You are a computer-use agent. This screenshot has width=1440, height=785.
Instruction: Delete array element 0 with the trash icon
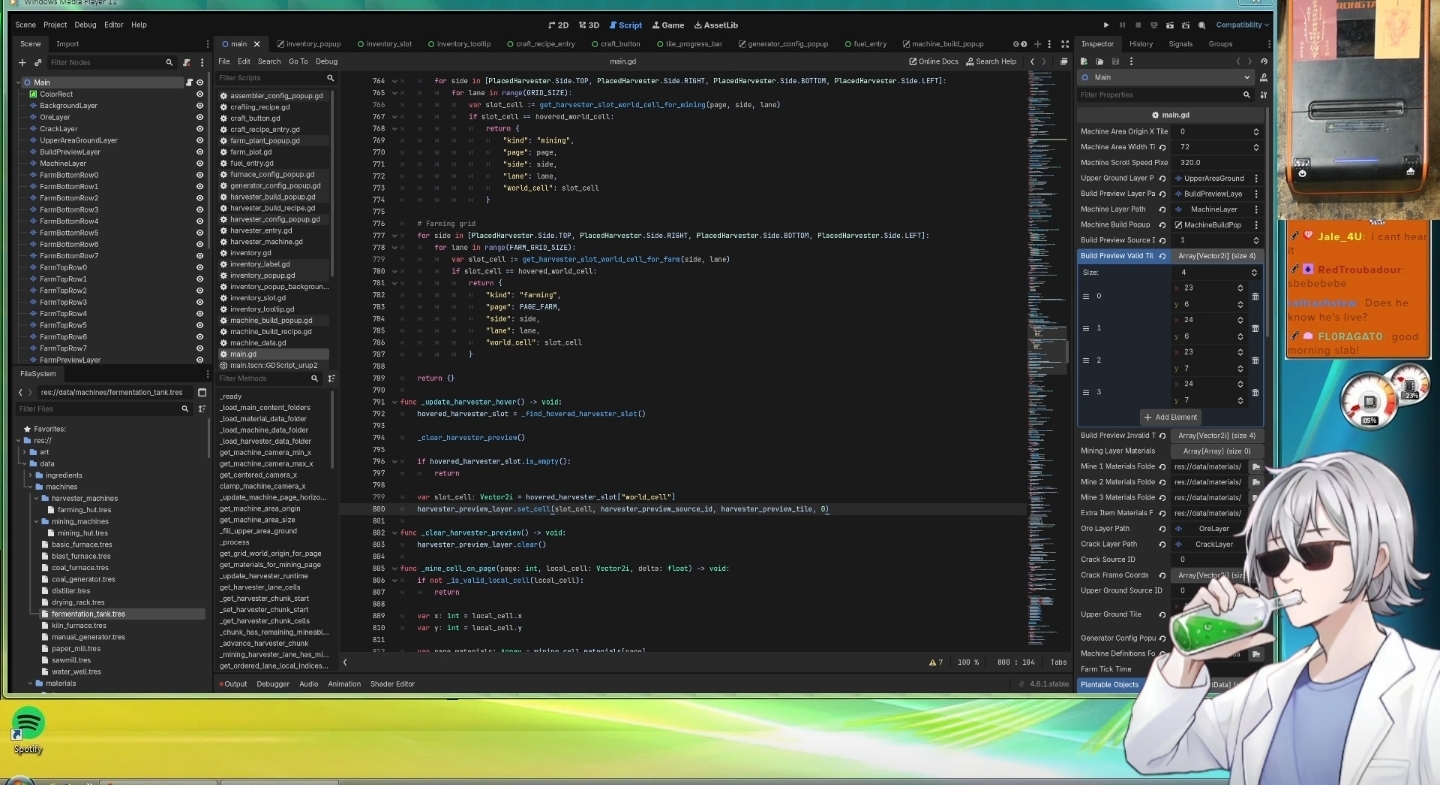(1255, 296)
